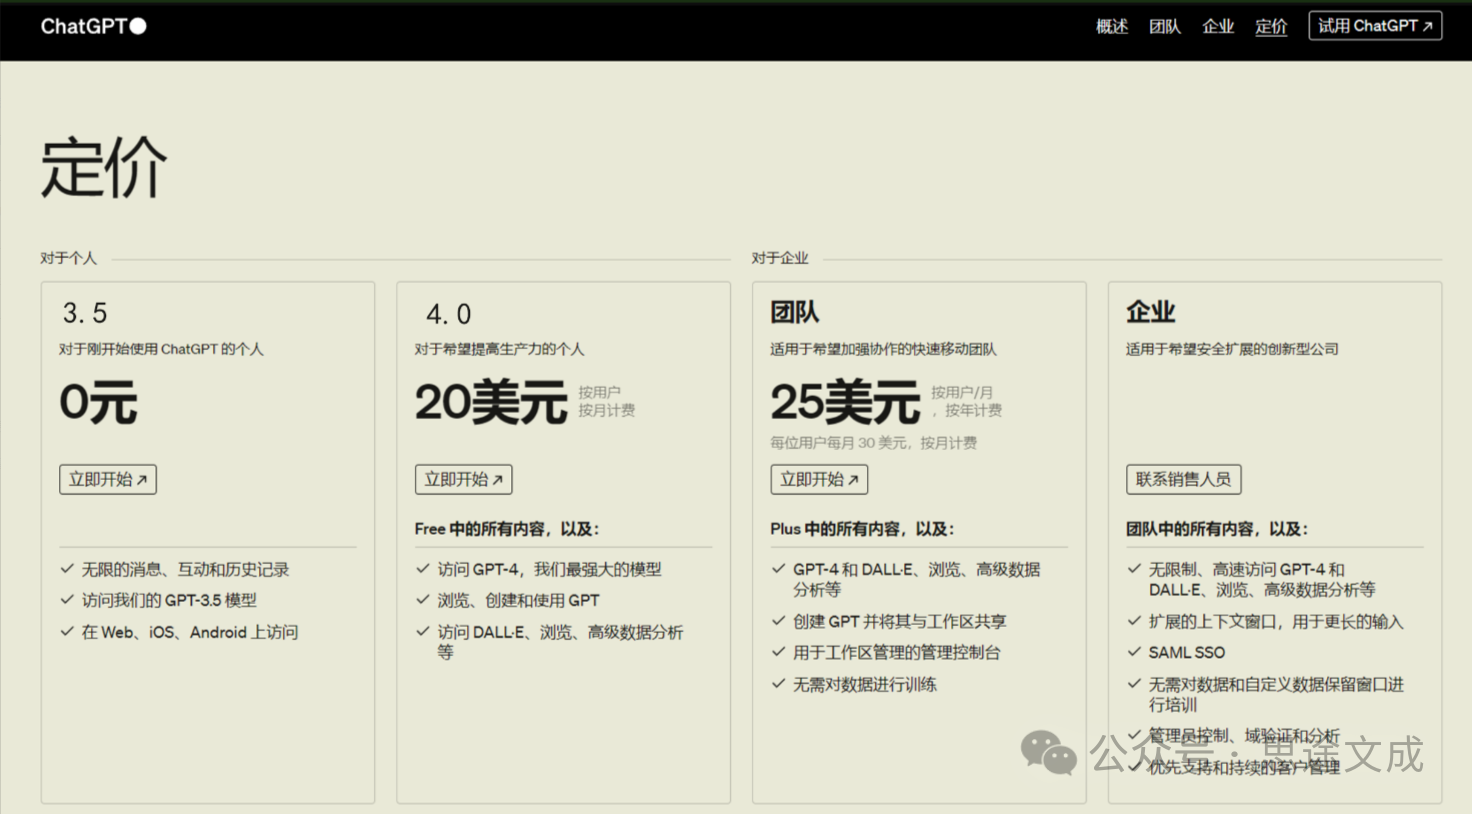Click checkmark beside 无需对数据进行训练
The height and width of the screenshot is (814, 1472).
pos(778,684)
